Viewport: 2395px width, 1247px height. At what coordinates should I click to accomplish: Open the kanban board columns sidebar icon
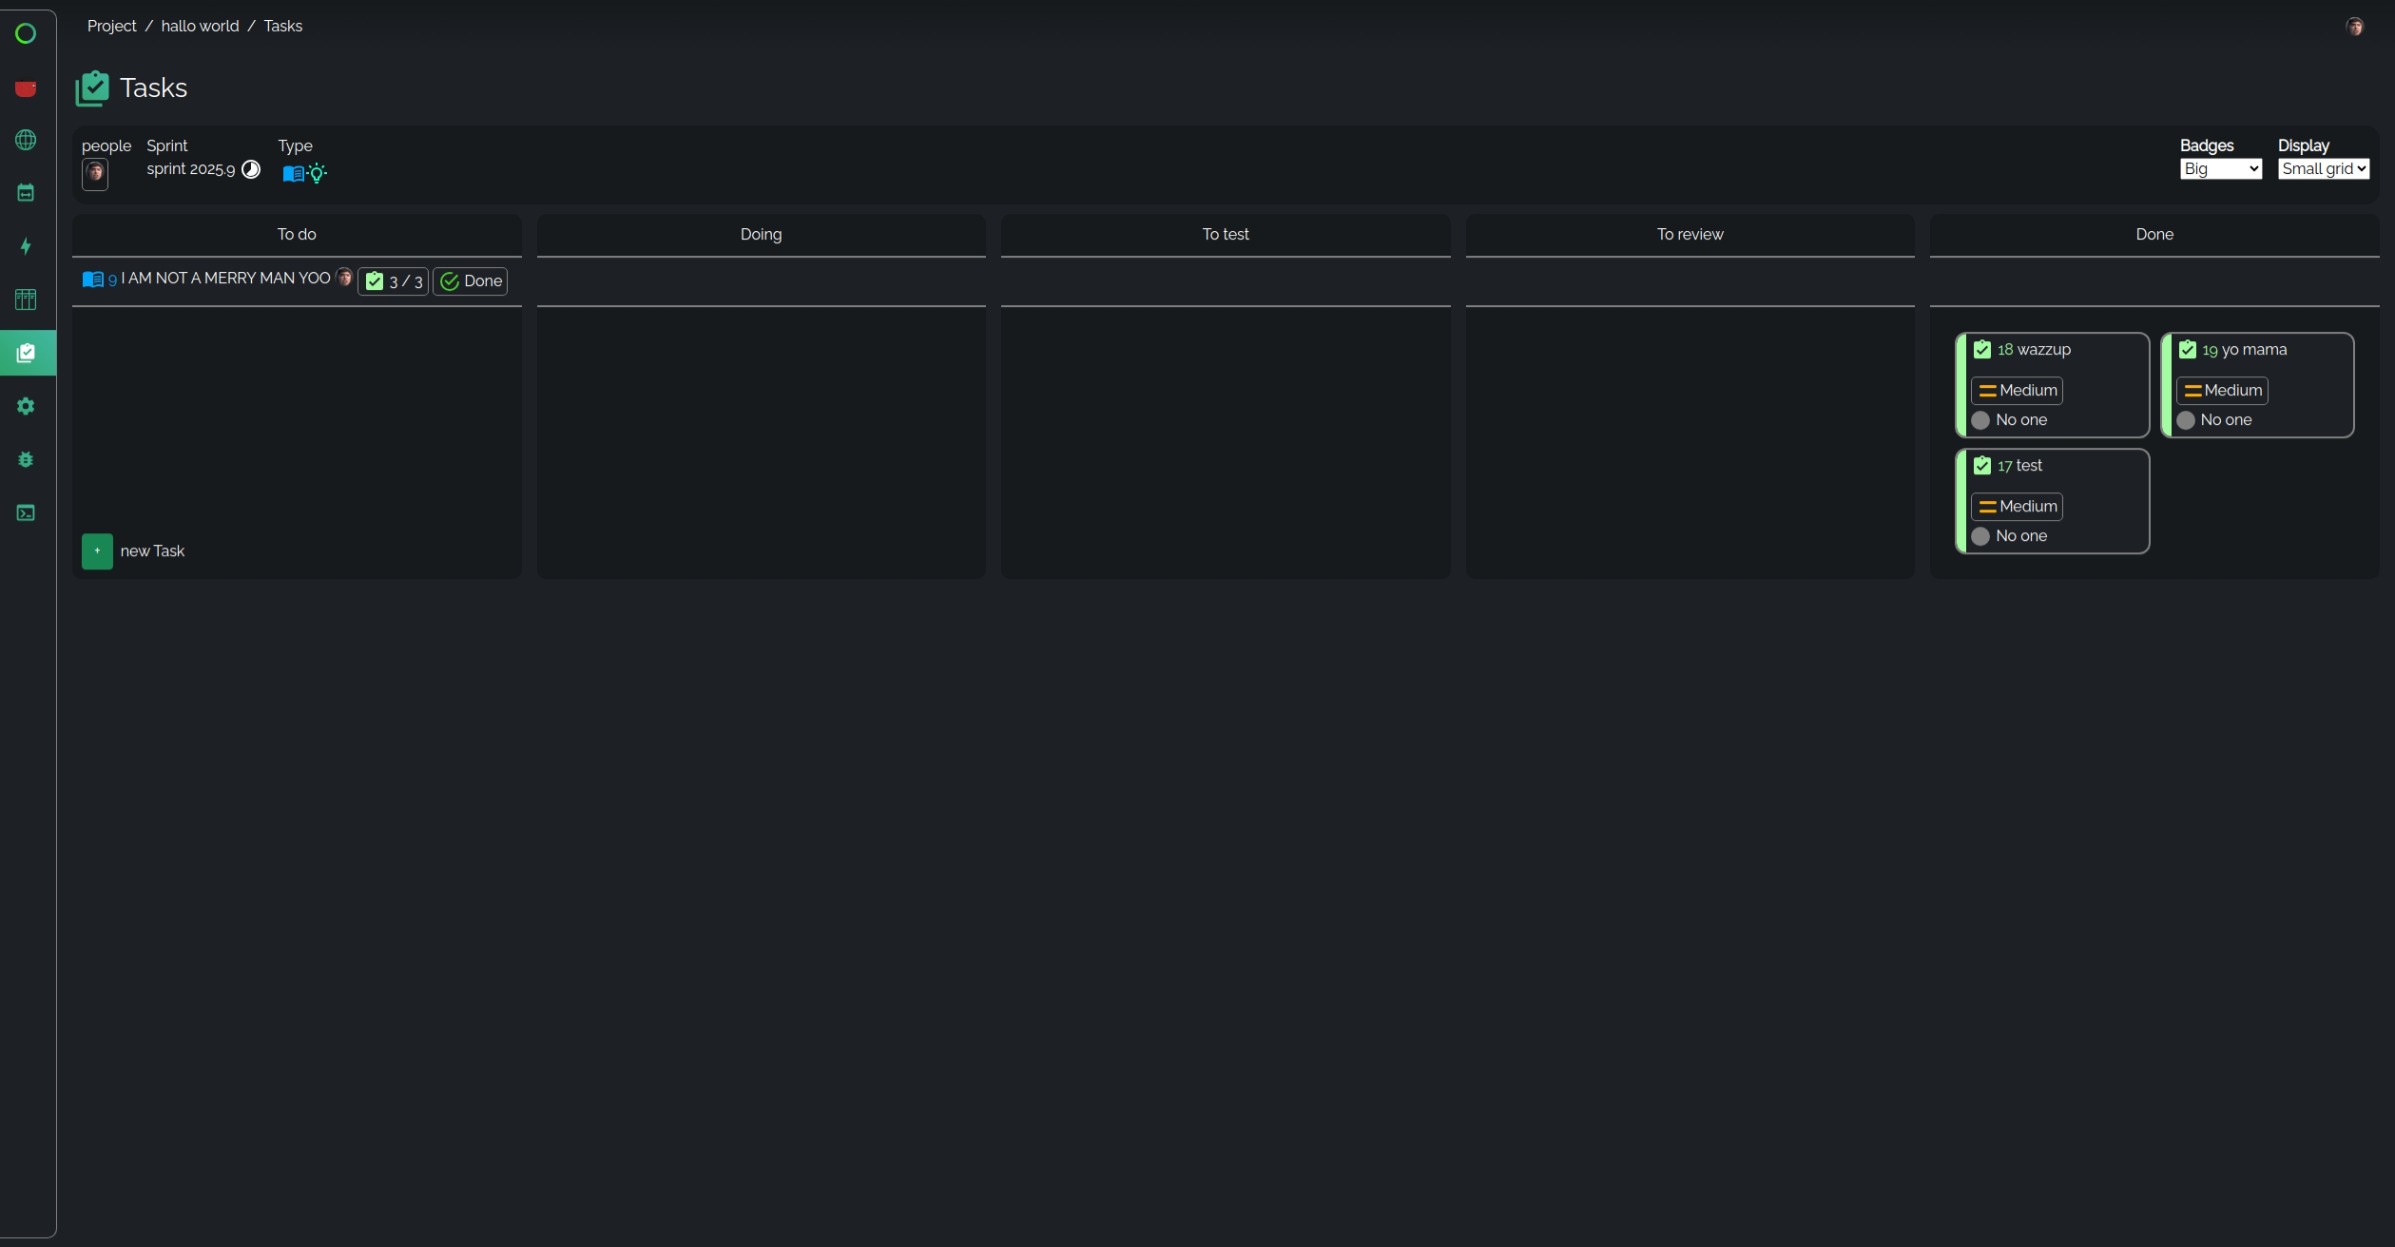[26, 299]
